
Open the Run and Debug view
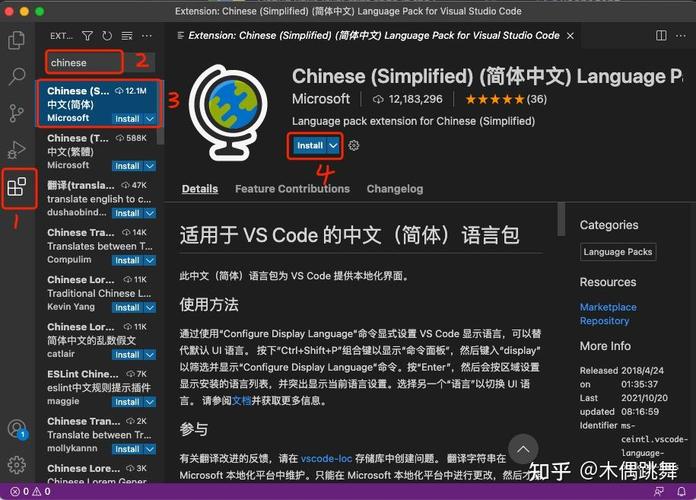tap(17, 150)
